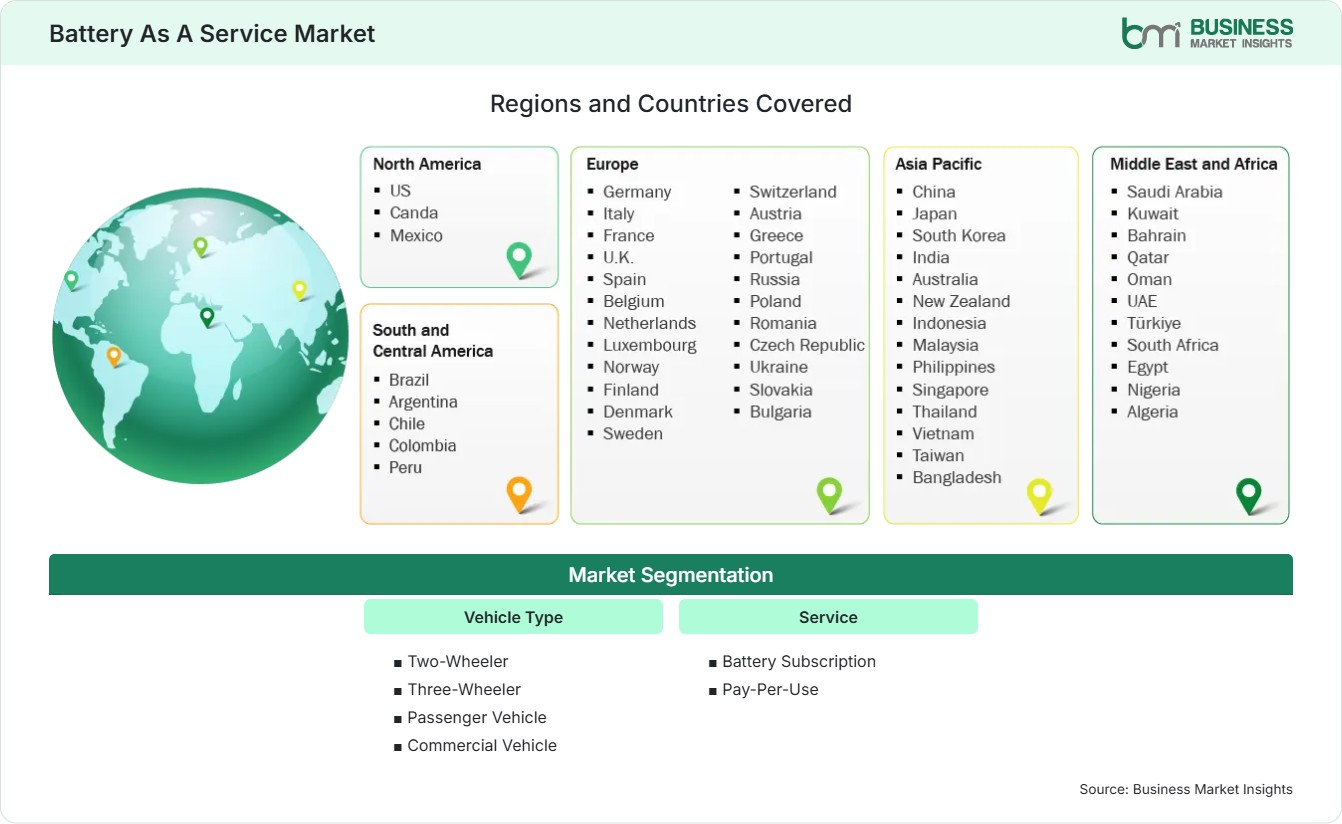Click Taiwan in Asia Pacific list

[938, 455]
